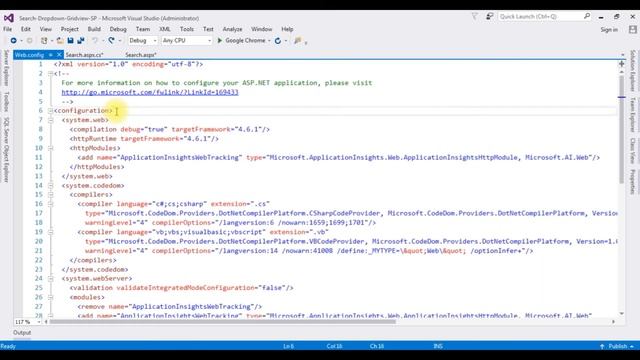Click the Open File folder icon
Viewport: 640px width, 360px height.
60,40
